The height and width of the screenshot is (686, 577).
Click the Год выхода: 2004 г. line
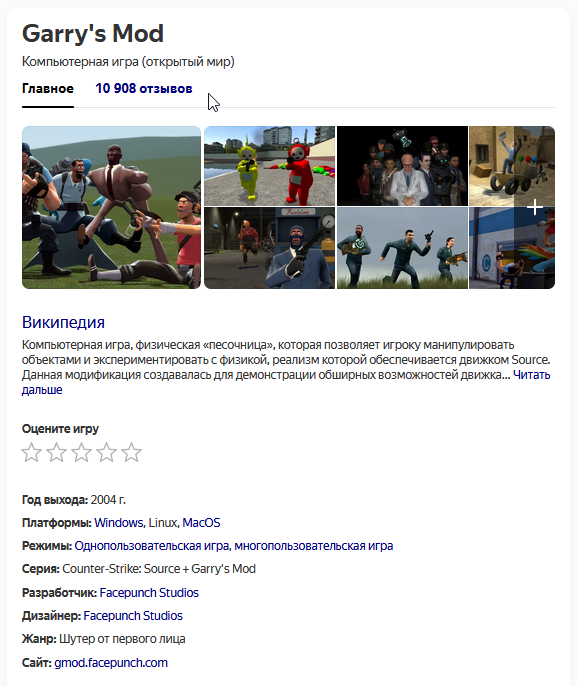[x=74, y=500]
